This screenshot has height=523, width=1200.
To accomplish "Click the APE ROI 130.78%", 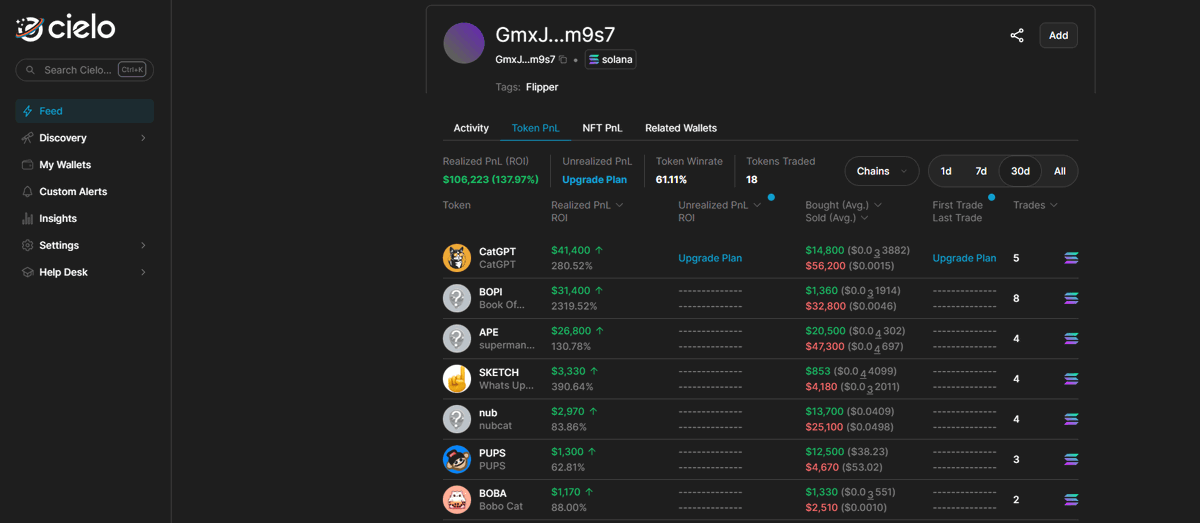I will tap(571, 346).
